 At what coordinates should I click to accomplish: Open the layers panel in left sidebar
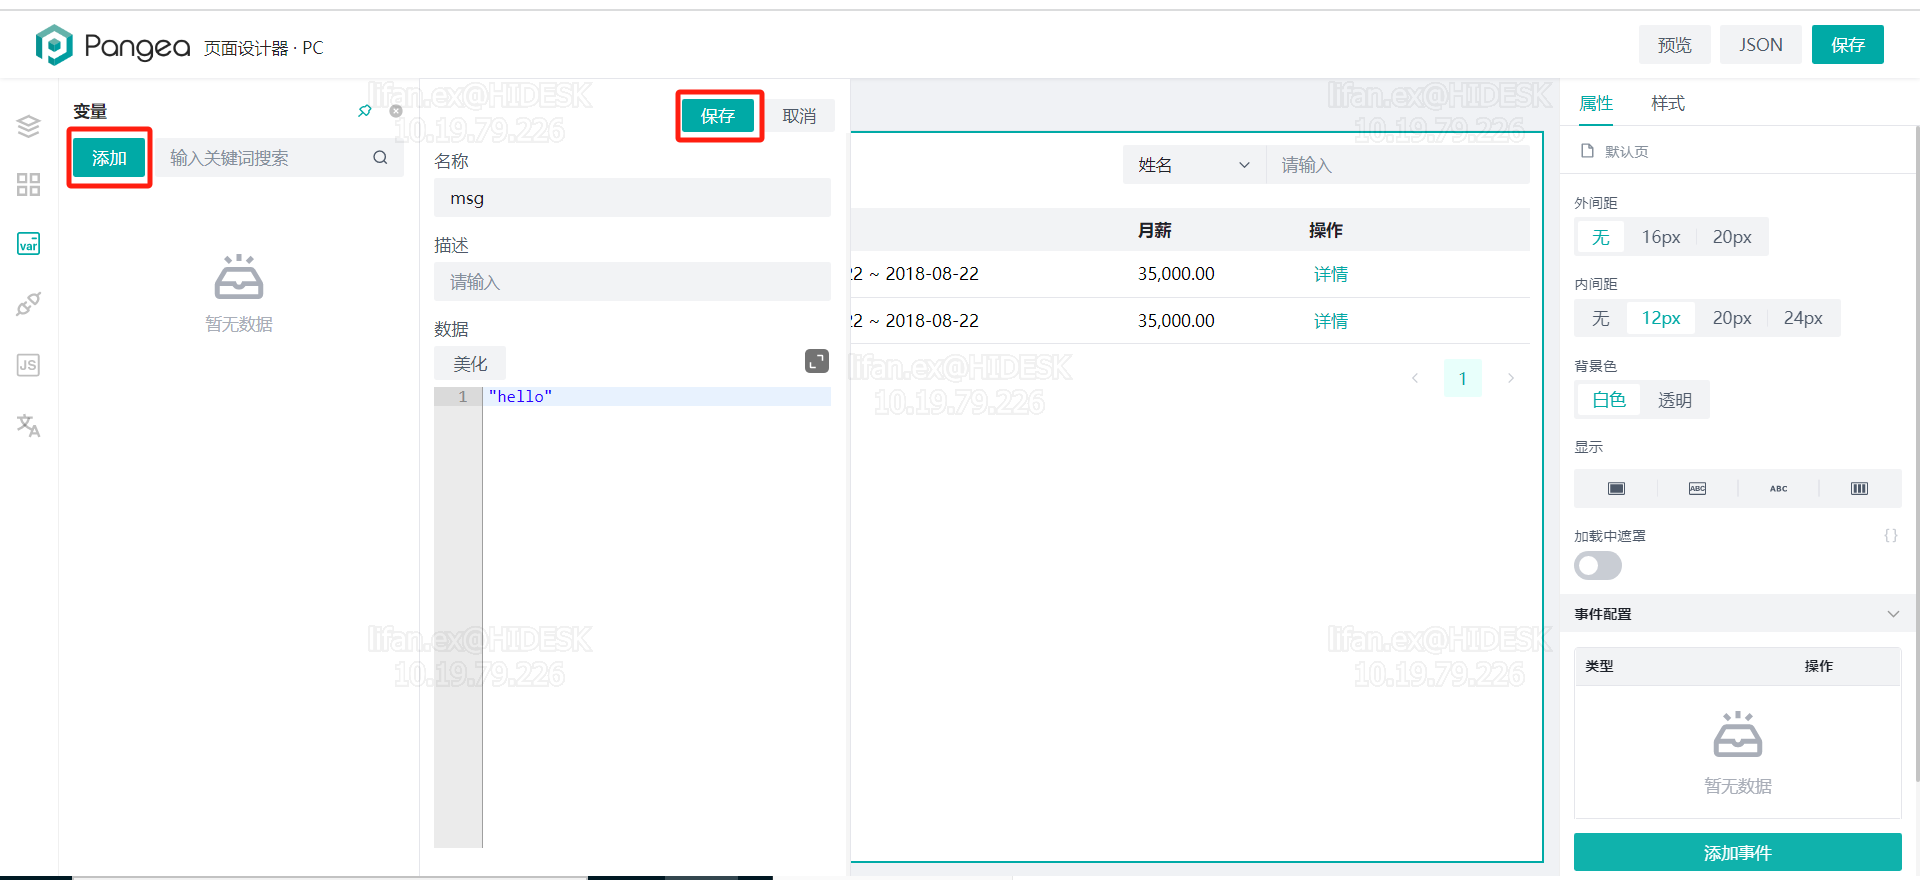pos(28,126)
